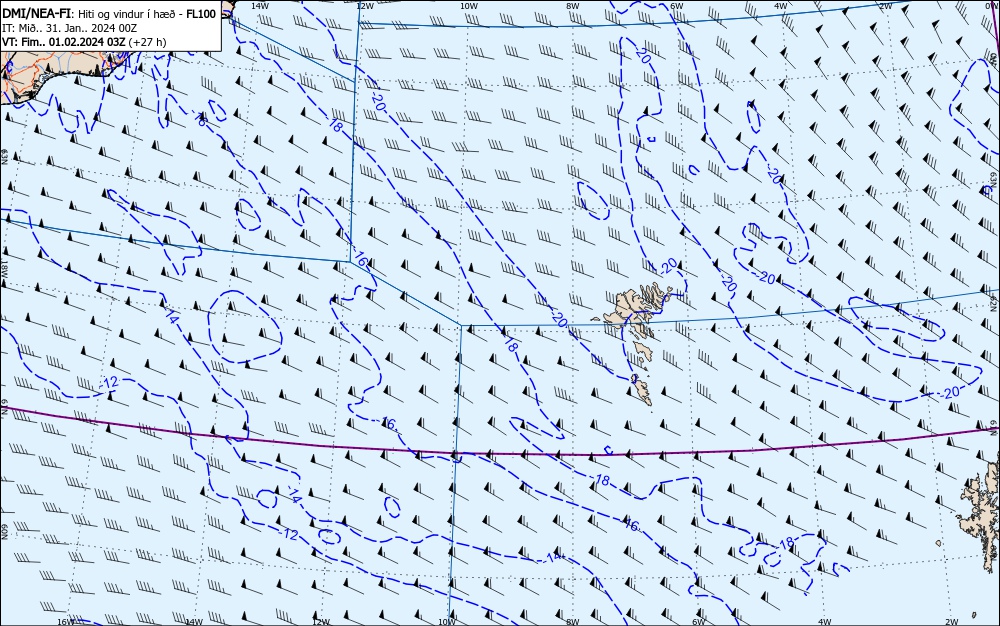Click the -18 isotherm label nearest Shetland
Screen dimensions: 1000x626
click(x=786, y=542)
